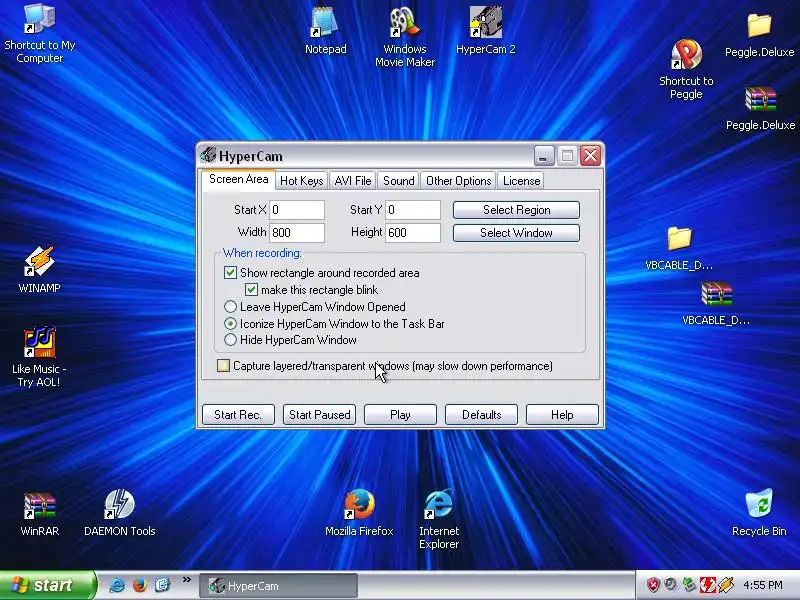Screen dimensions: 800x600
Task: Click the Play button
Action: (400, 414)
